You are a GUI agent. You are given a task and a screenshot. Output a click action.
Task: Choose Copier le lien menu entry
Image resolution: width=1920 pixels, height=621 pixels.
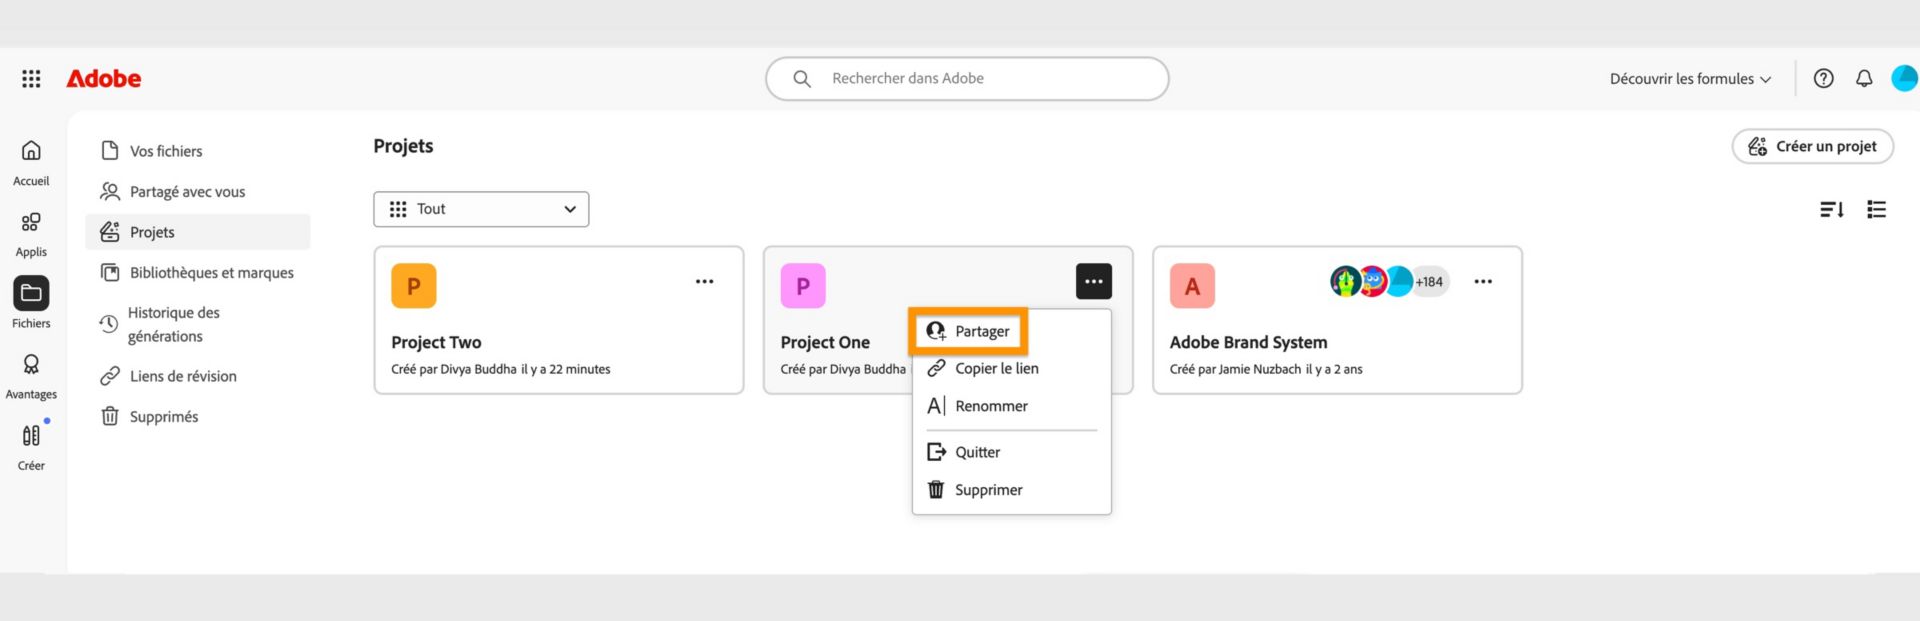coord(1011,368)
